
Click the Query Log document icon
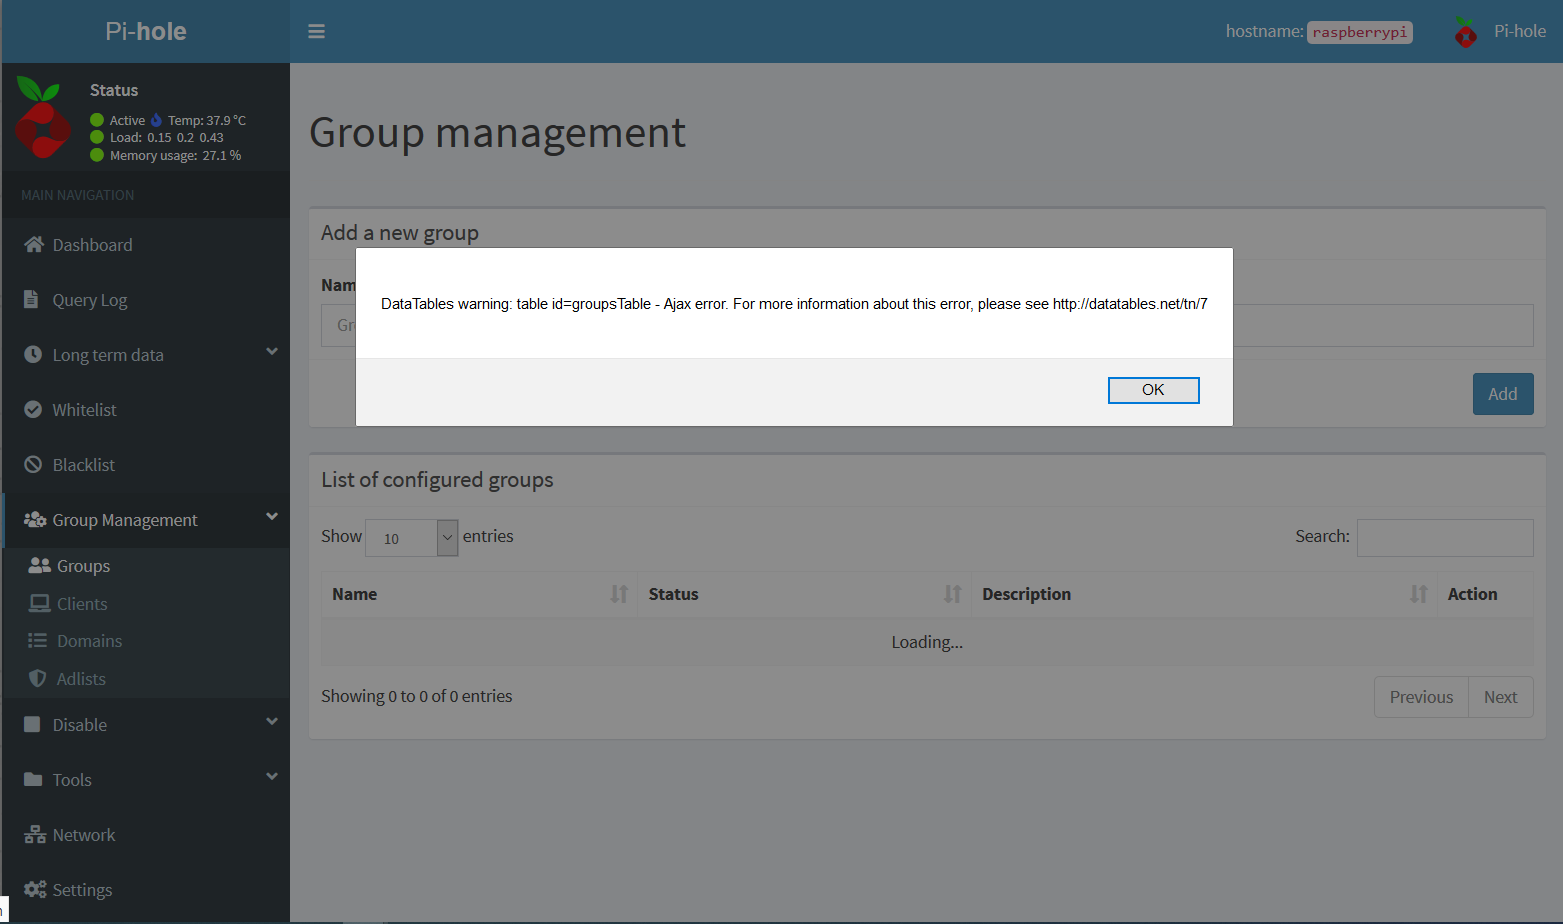click(33, 299)
